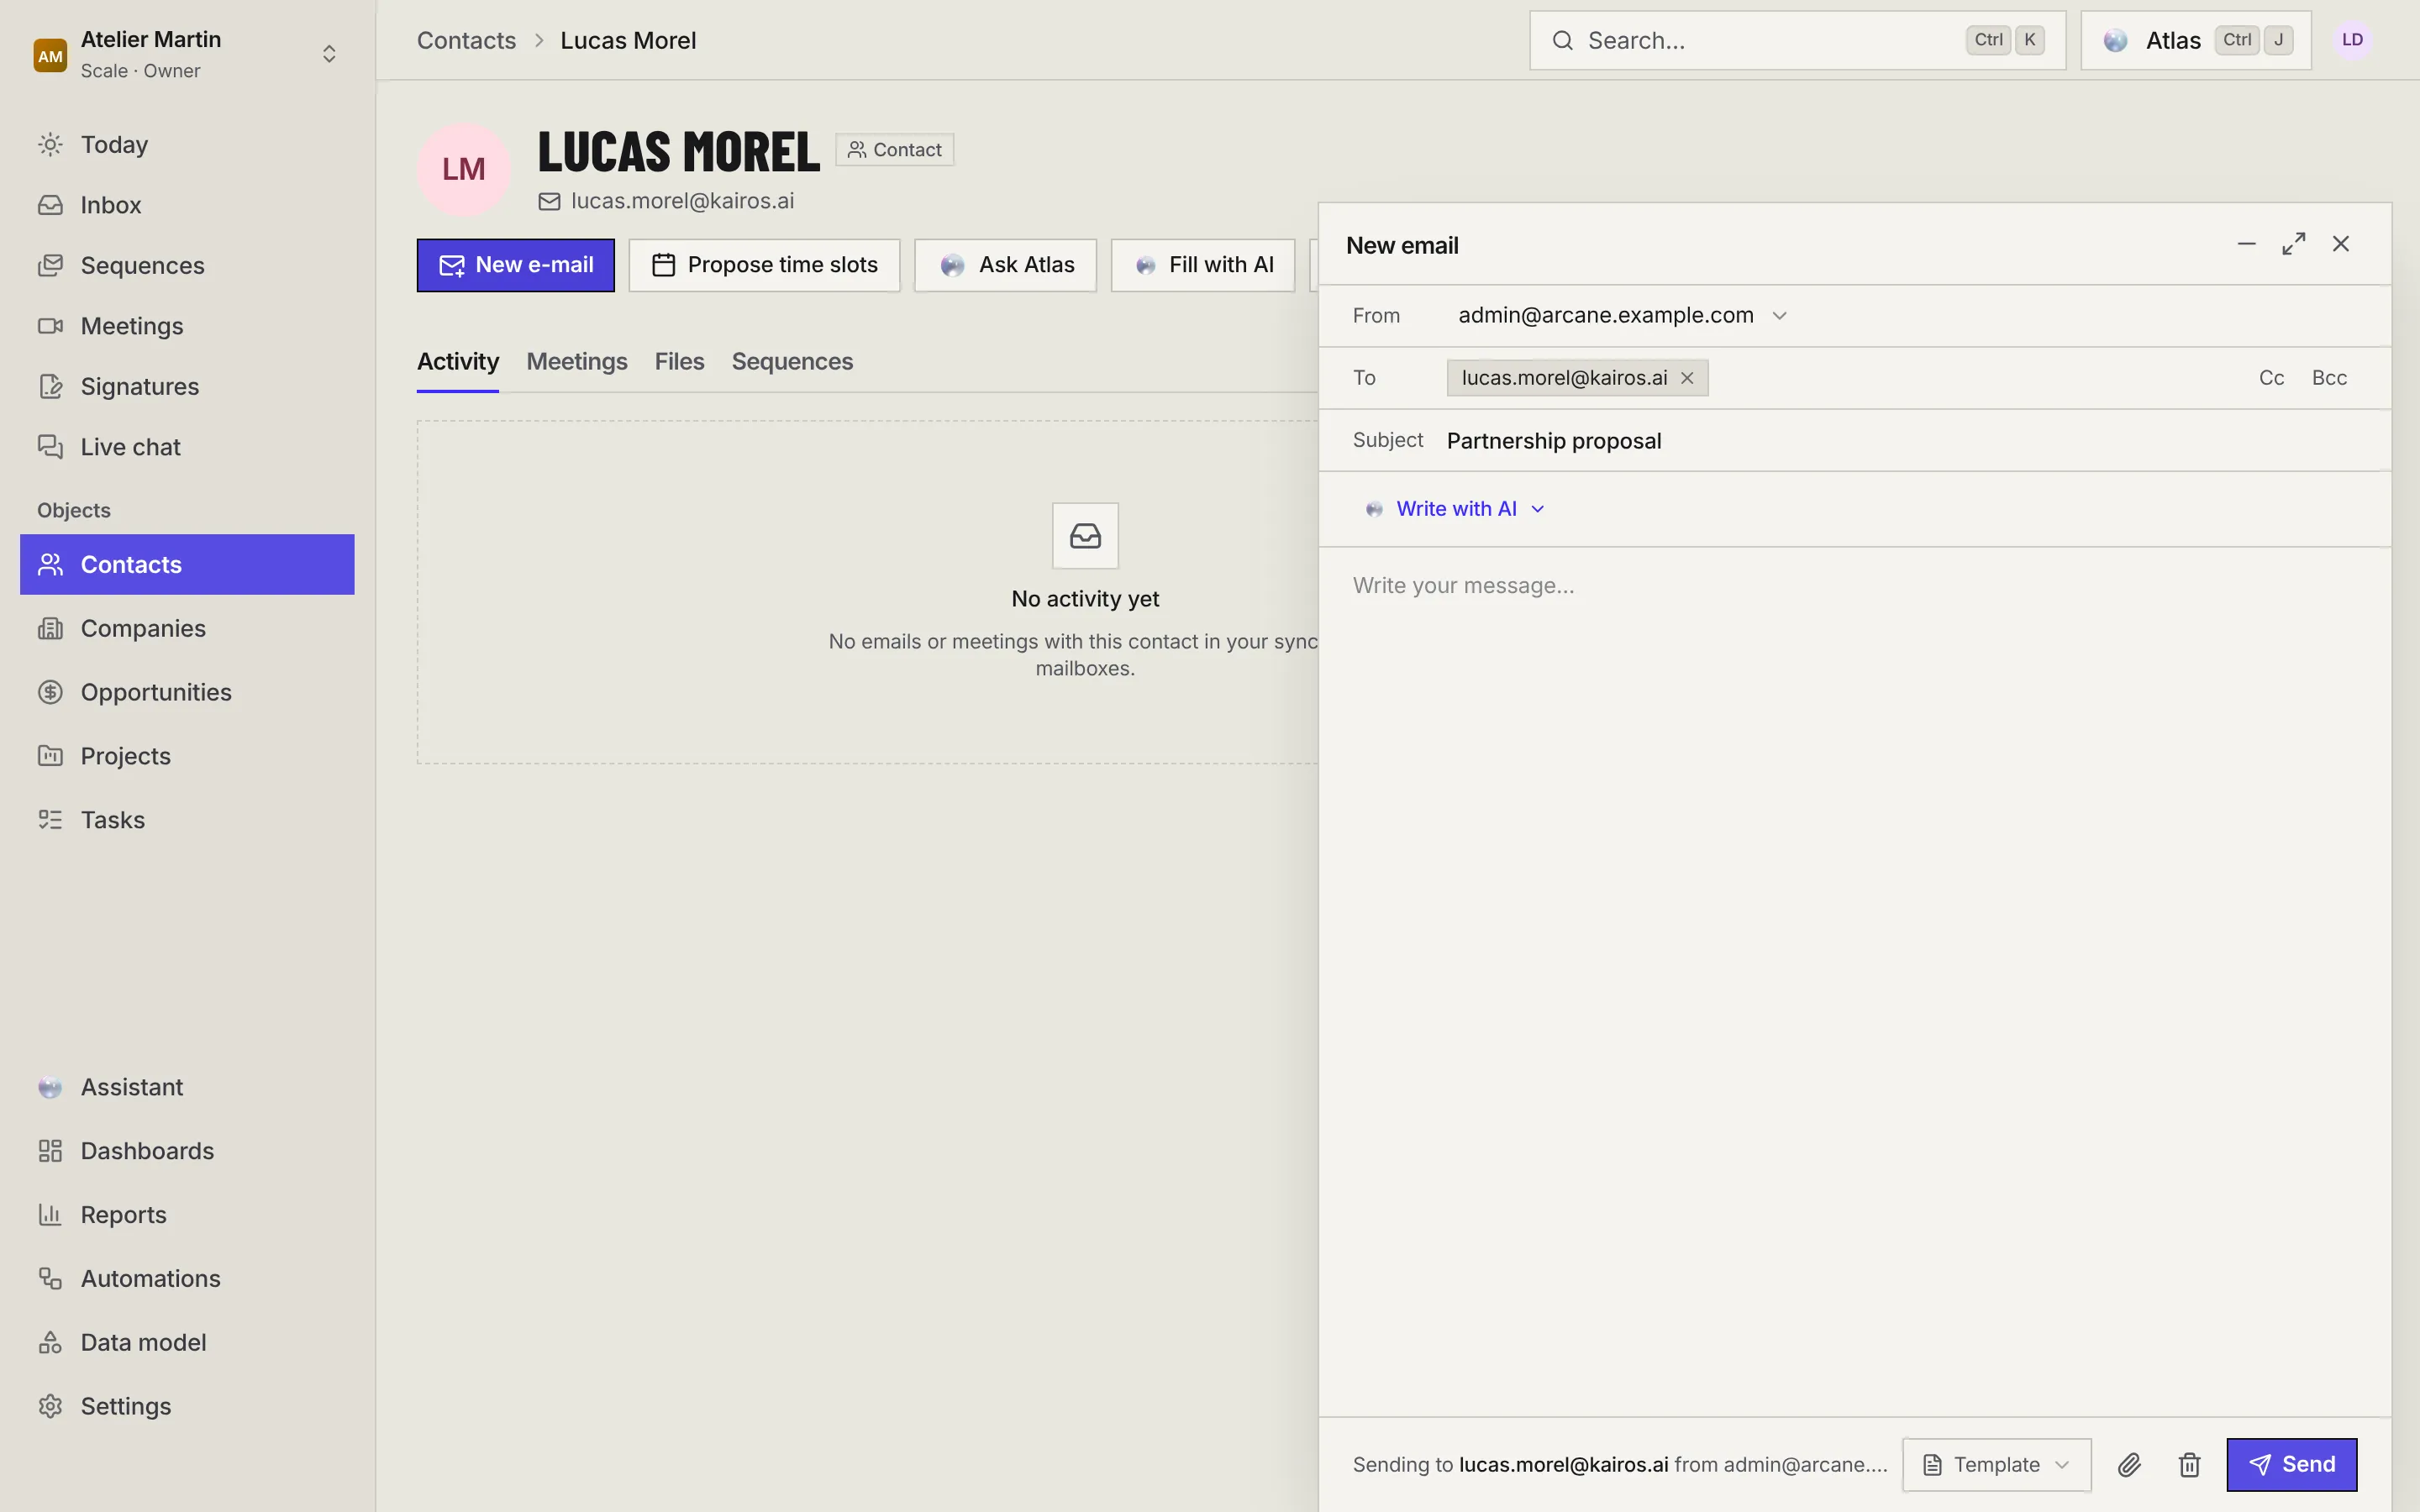This screenshot has height=1512, width=2420.
Task: Add a Bcc recipient field
Action: pyautogui.click(x=2329, y=378)
